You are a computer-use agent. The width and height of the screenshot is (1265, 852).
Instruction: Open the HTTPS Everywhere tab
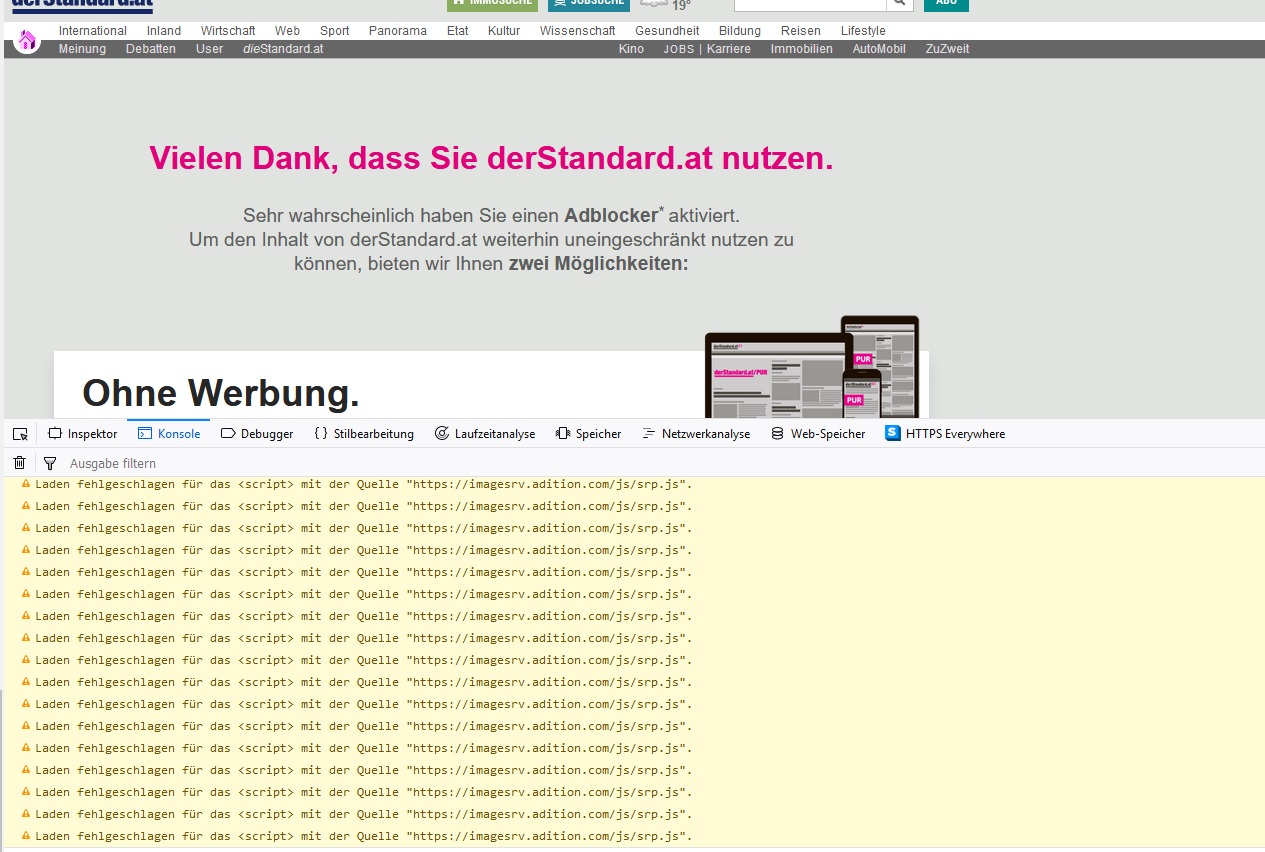pos(945,434)
